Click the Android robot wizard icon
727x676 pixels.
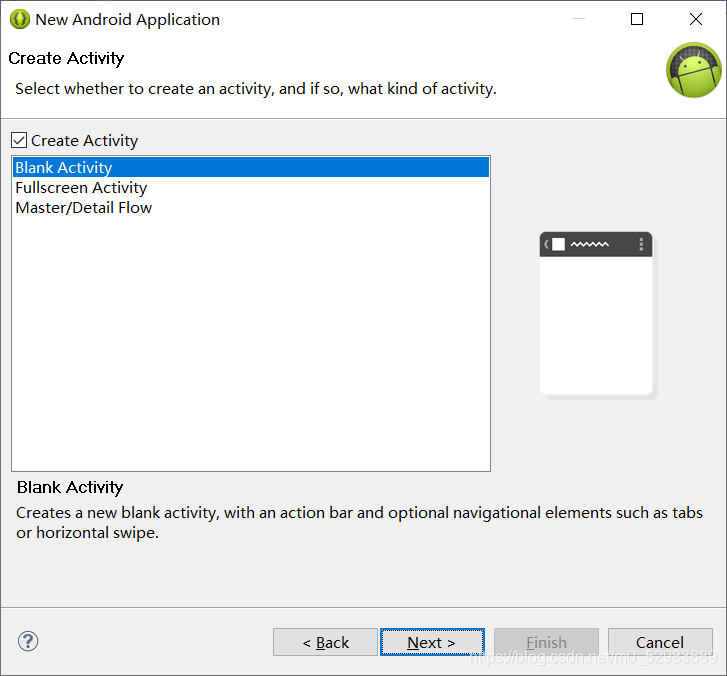pyautogui.click(x=694, y=70)
